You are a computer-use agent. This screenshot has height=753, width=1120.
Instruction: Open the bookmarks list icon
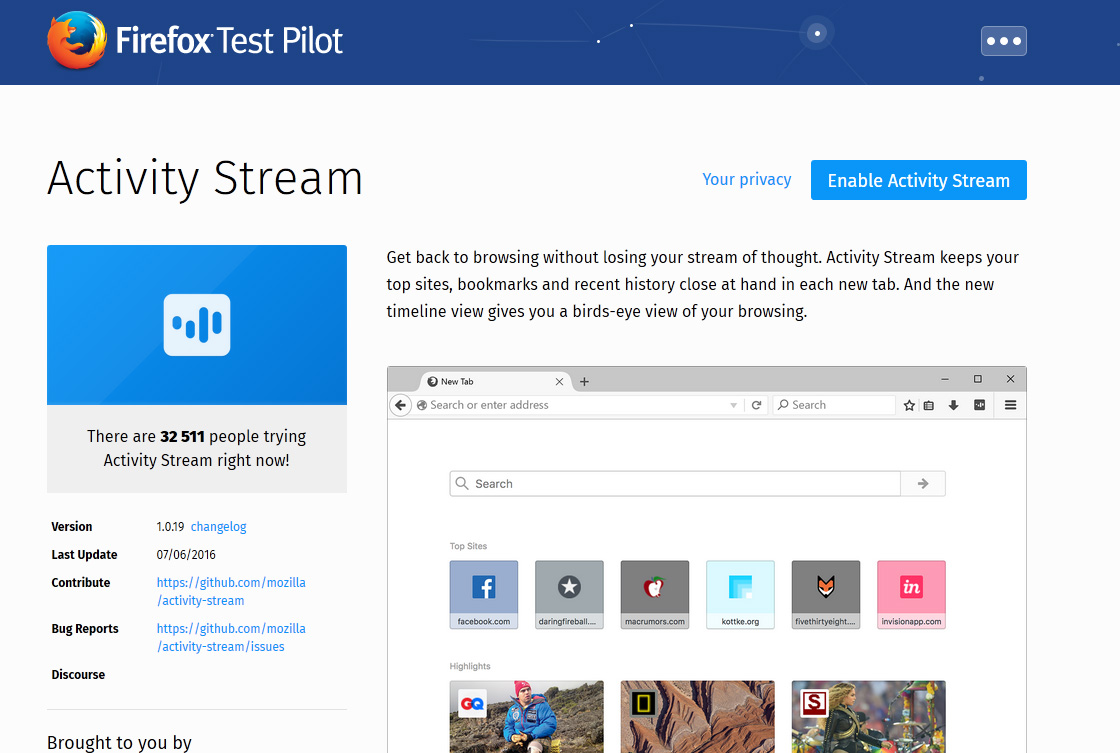929,405
